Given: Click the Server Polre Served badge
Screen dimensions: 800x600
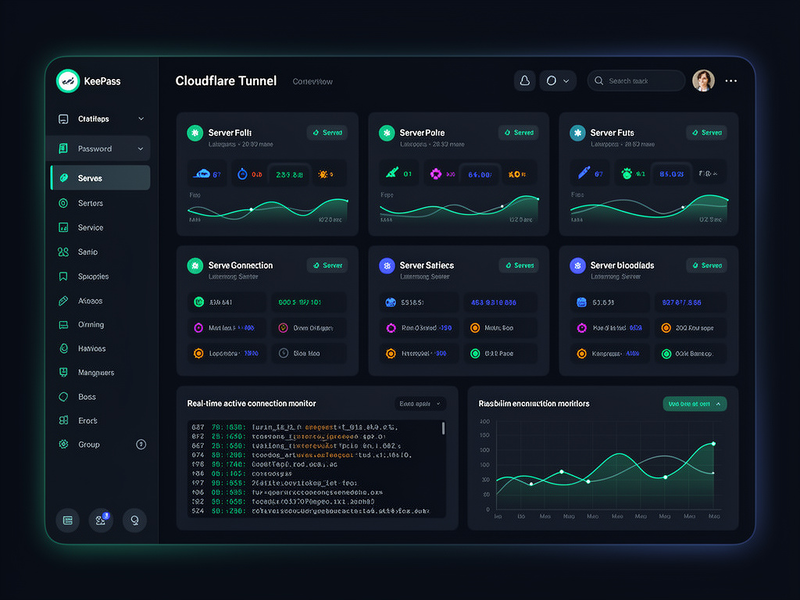Looking at the screenshot, I should (518, 133).
